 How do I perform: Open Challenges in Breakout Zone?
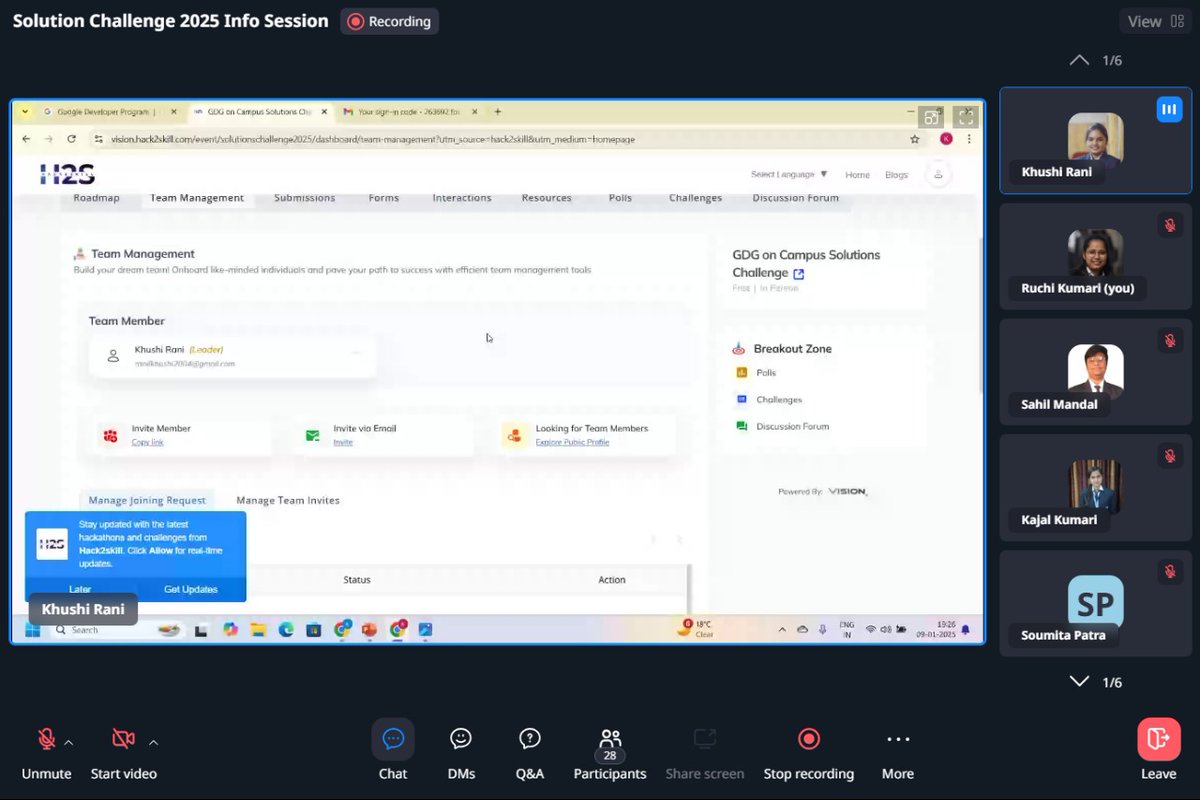tap(779, 400)
